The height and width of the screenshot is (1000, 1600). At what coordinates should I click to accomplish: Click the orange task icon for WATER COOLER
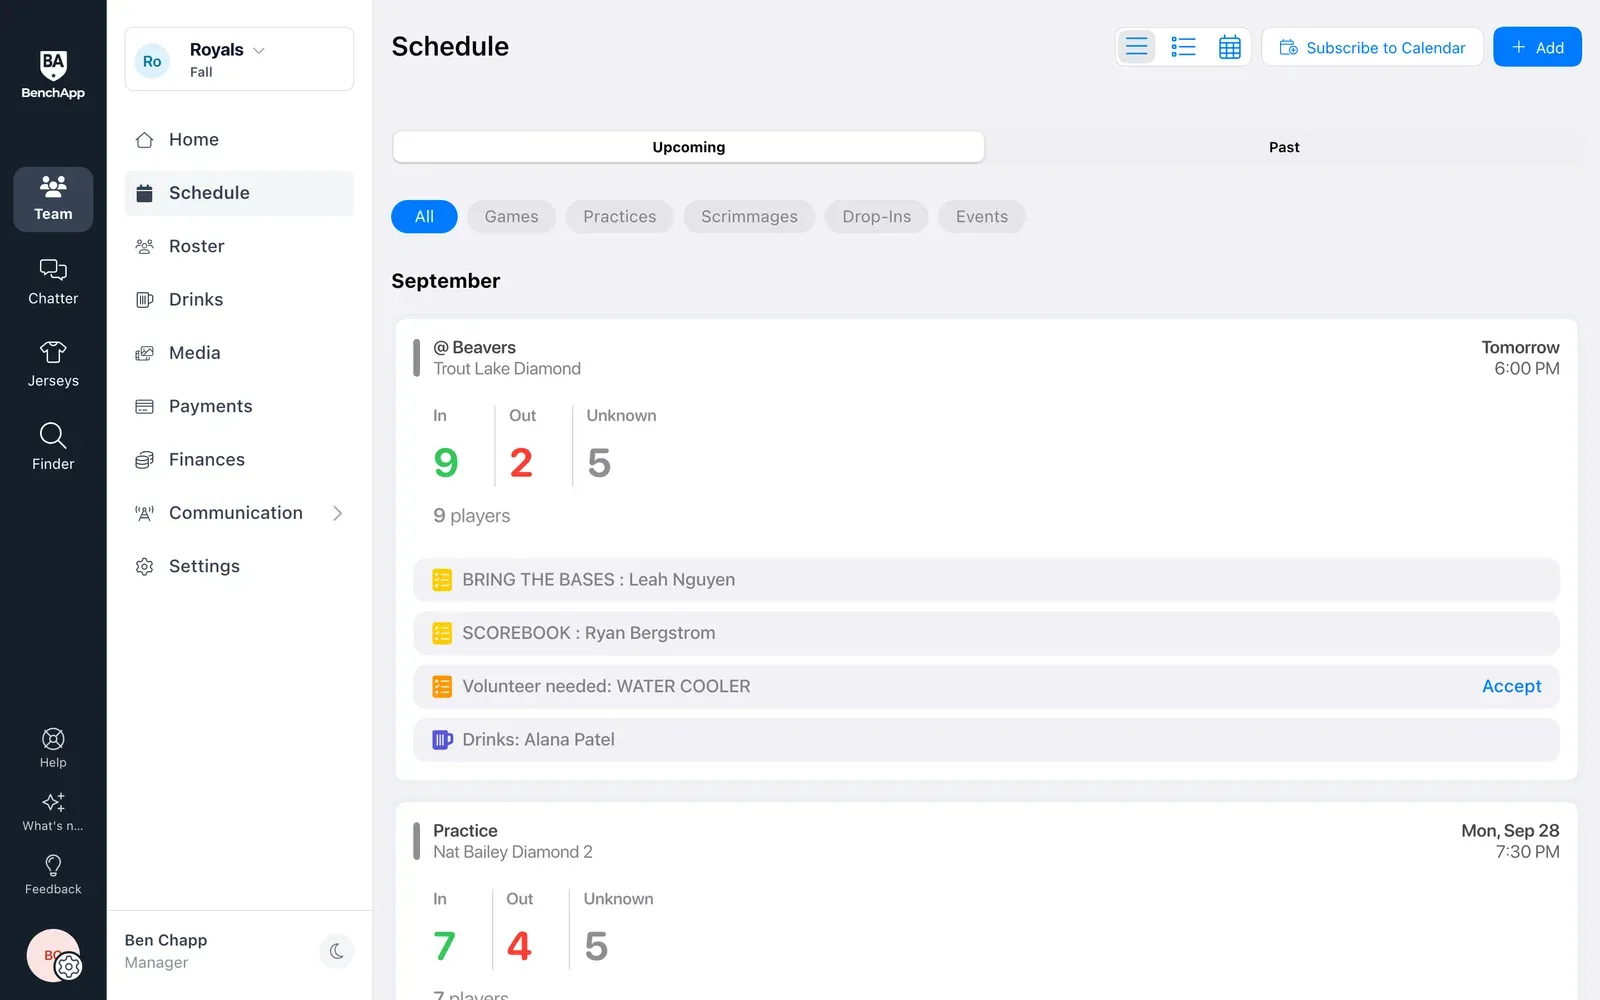point(442,687)
